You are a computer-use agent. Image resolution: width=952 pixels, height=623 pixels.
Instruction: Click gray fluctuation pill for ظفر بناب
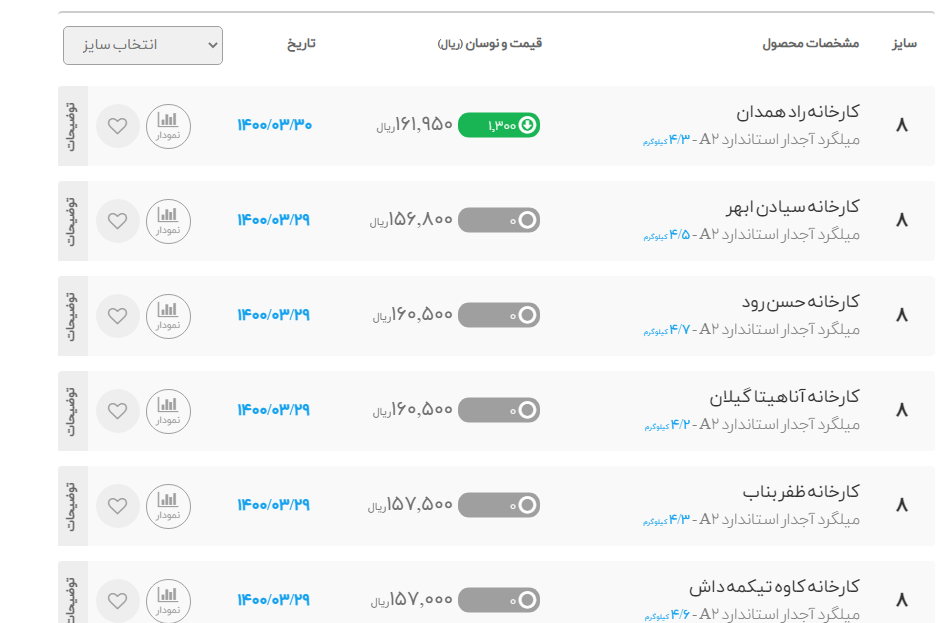tap(499, 506)
